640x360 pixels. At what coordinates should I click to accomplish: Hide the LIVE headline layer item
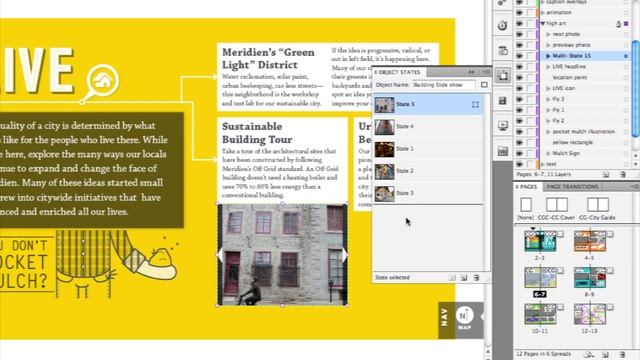tap(519, 67)
